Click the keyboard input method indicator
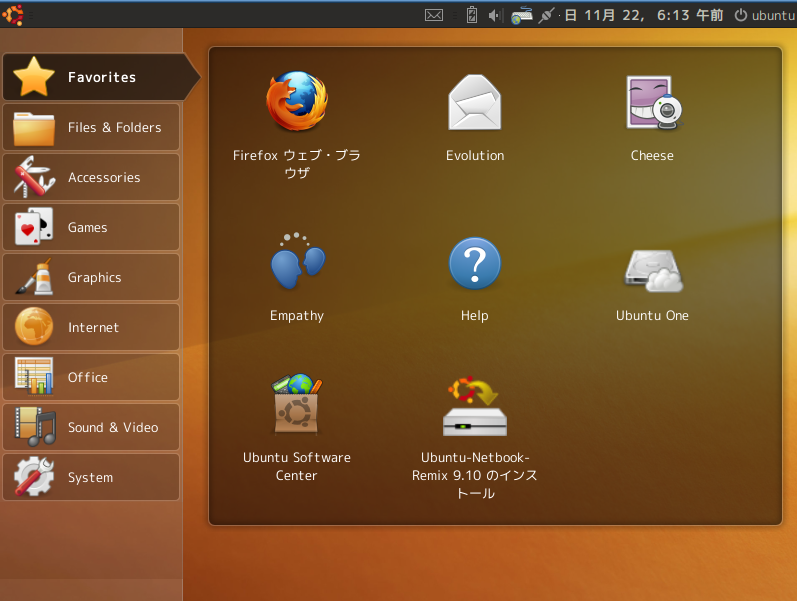The width and height of the screenshot is (797, 601). (x=522, y=15)
